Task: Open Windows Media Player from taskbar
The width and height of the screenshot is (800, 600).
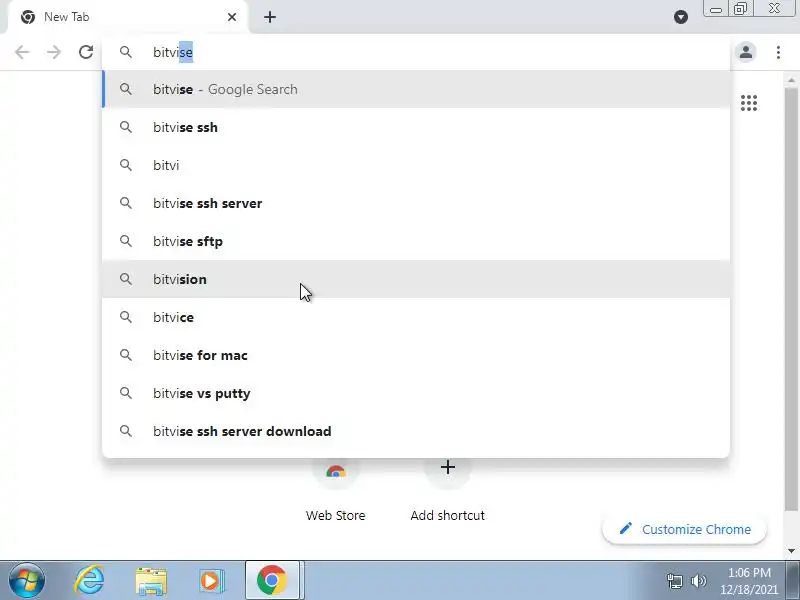Action: (x=211, y=581)
